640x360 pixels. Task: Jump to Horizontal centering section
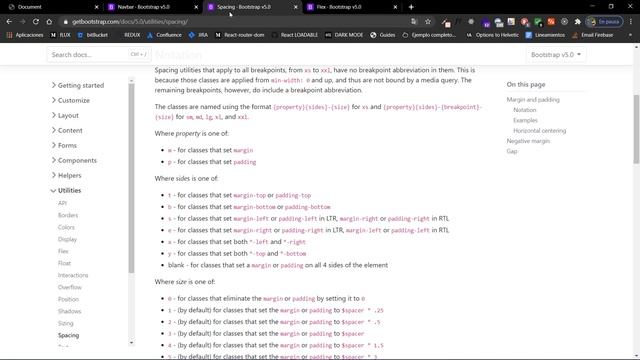click(540, 131)
